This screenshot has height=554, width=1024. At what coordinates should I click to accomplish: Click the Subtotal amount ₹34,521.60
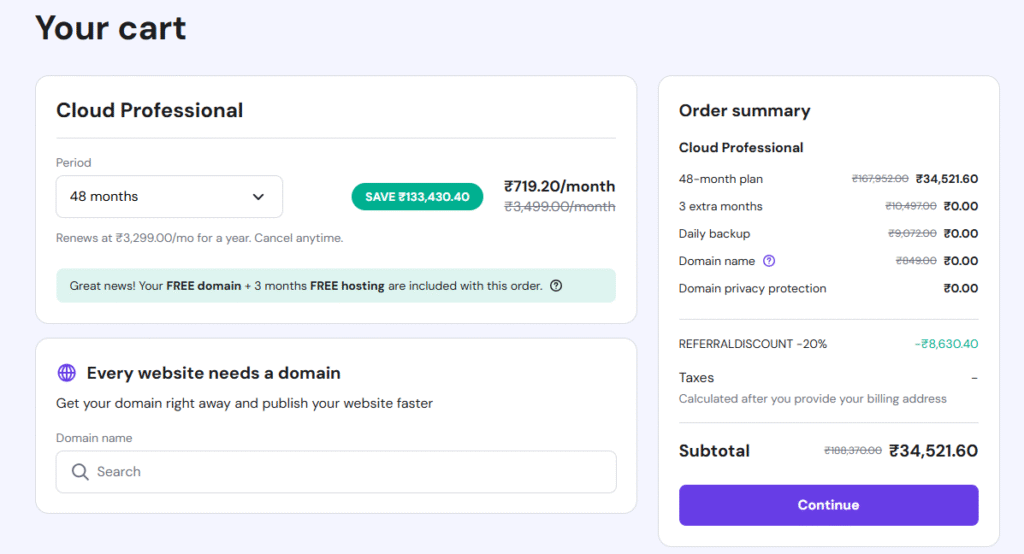pos(933,451)
